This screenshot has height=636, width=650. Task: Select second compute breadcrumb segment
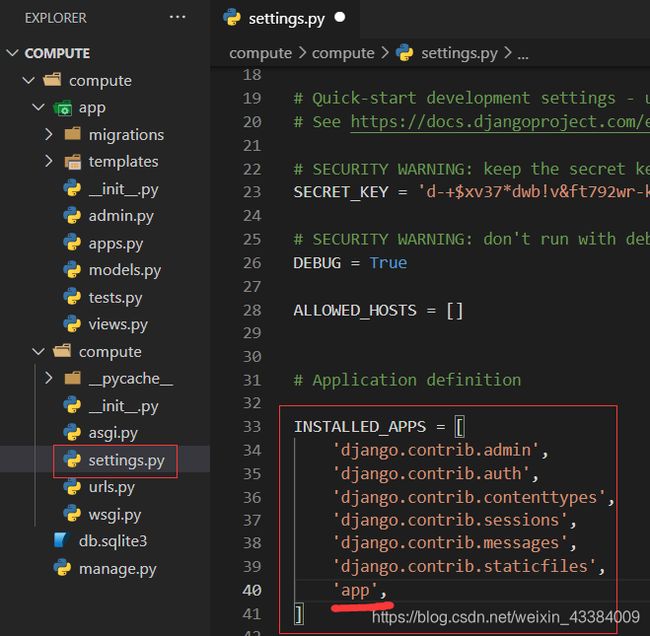point(343,53)
